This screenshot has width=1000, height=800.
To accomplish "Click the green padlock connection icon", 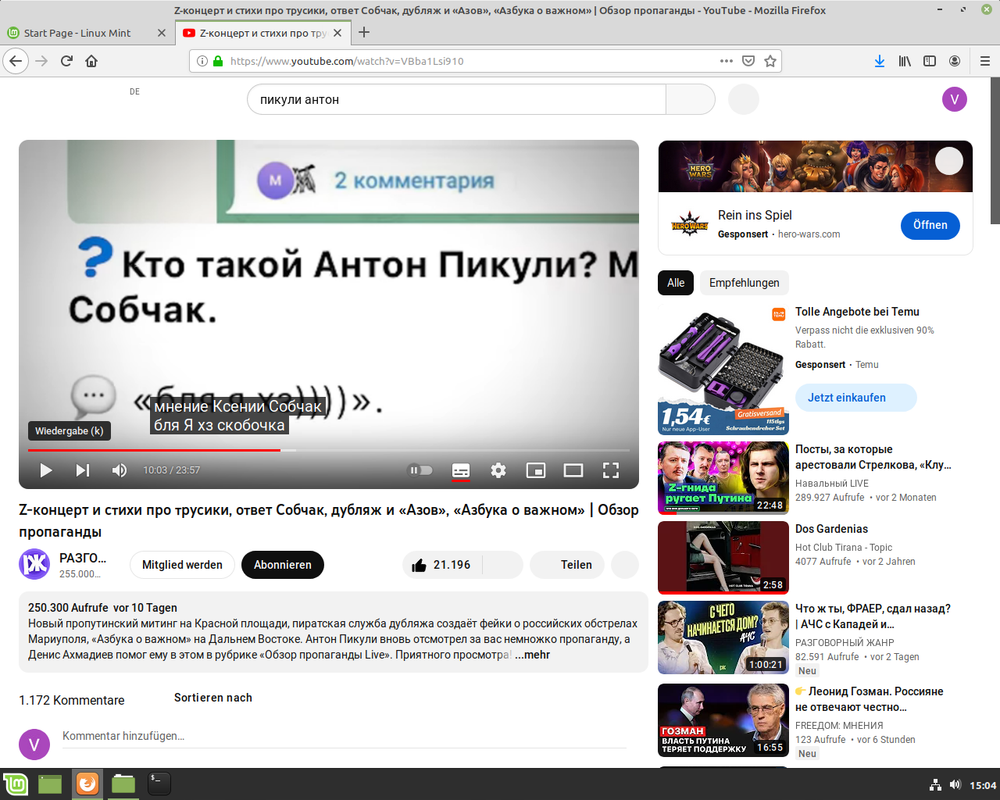I will (218, 61).
